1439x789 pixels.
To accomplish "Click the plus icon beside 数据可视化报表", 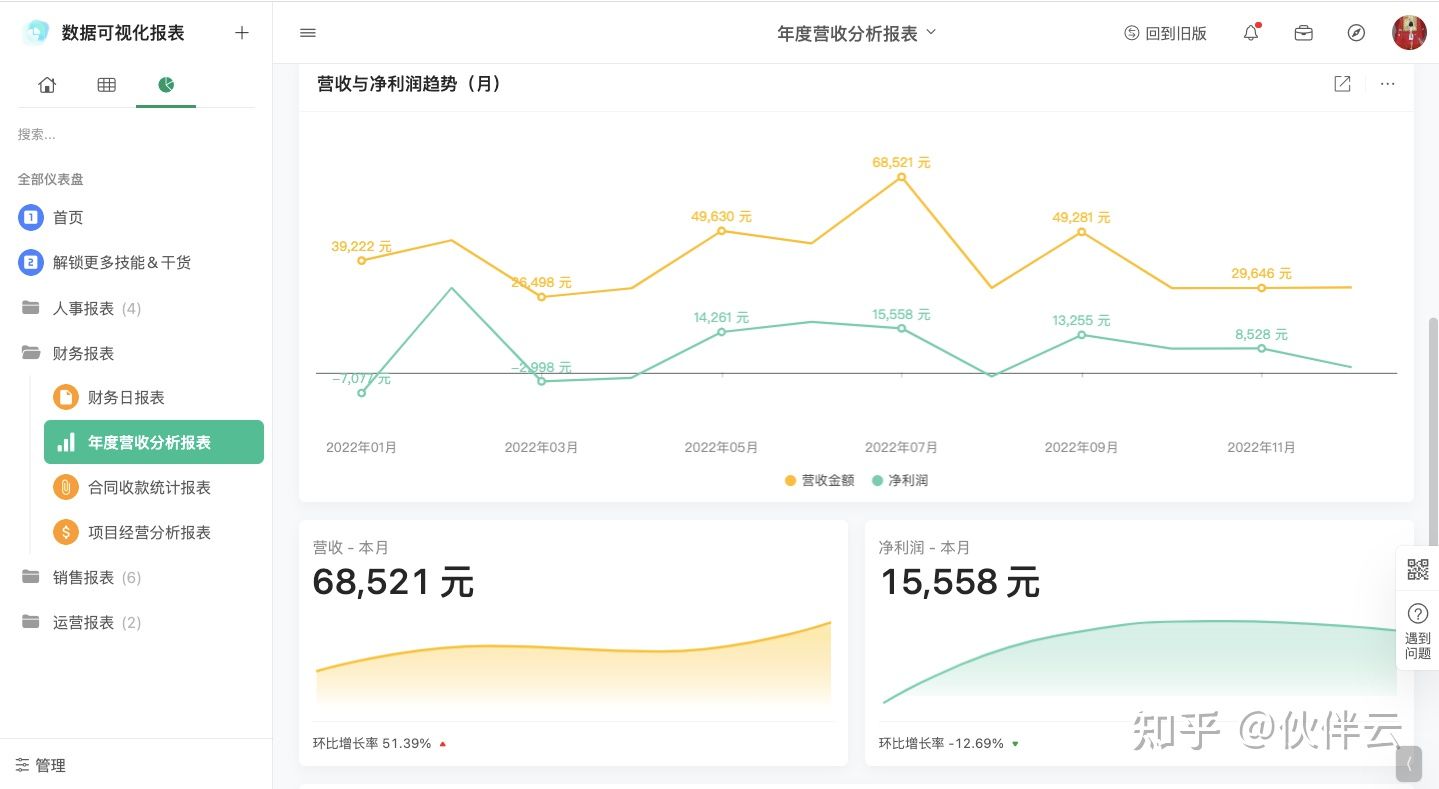I will [x=242, y=33].
